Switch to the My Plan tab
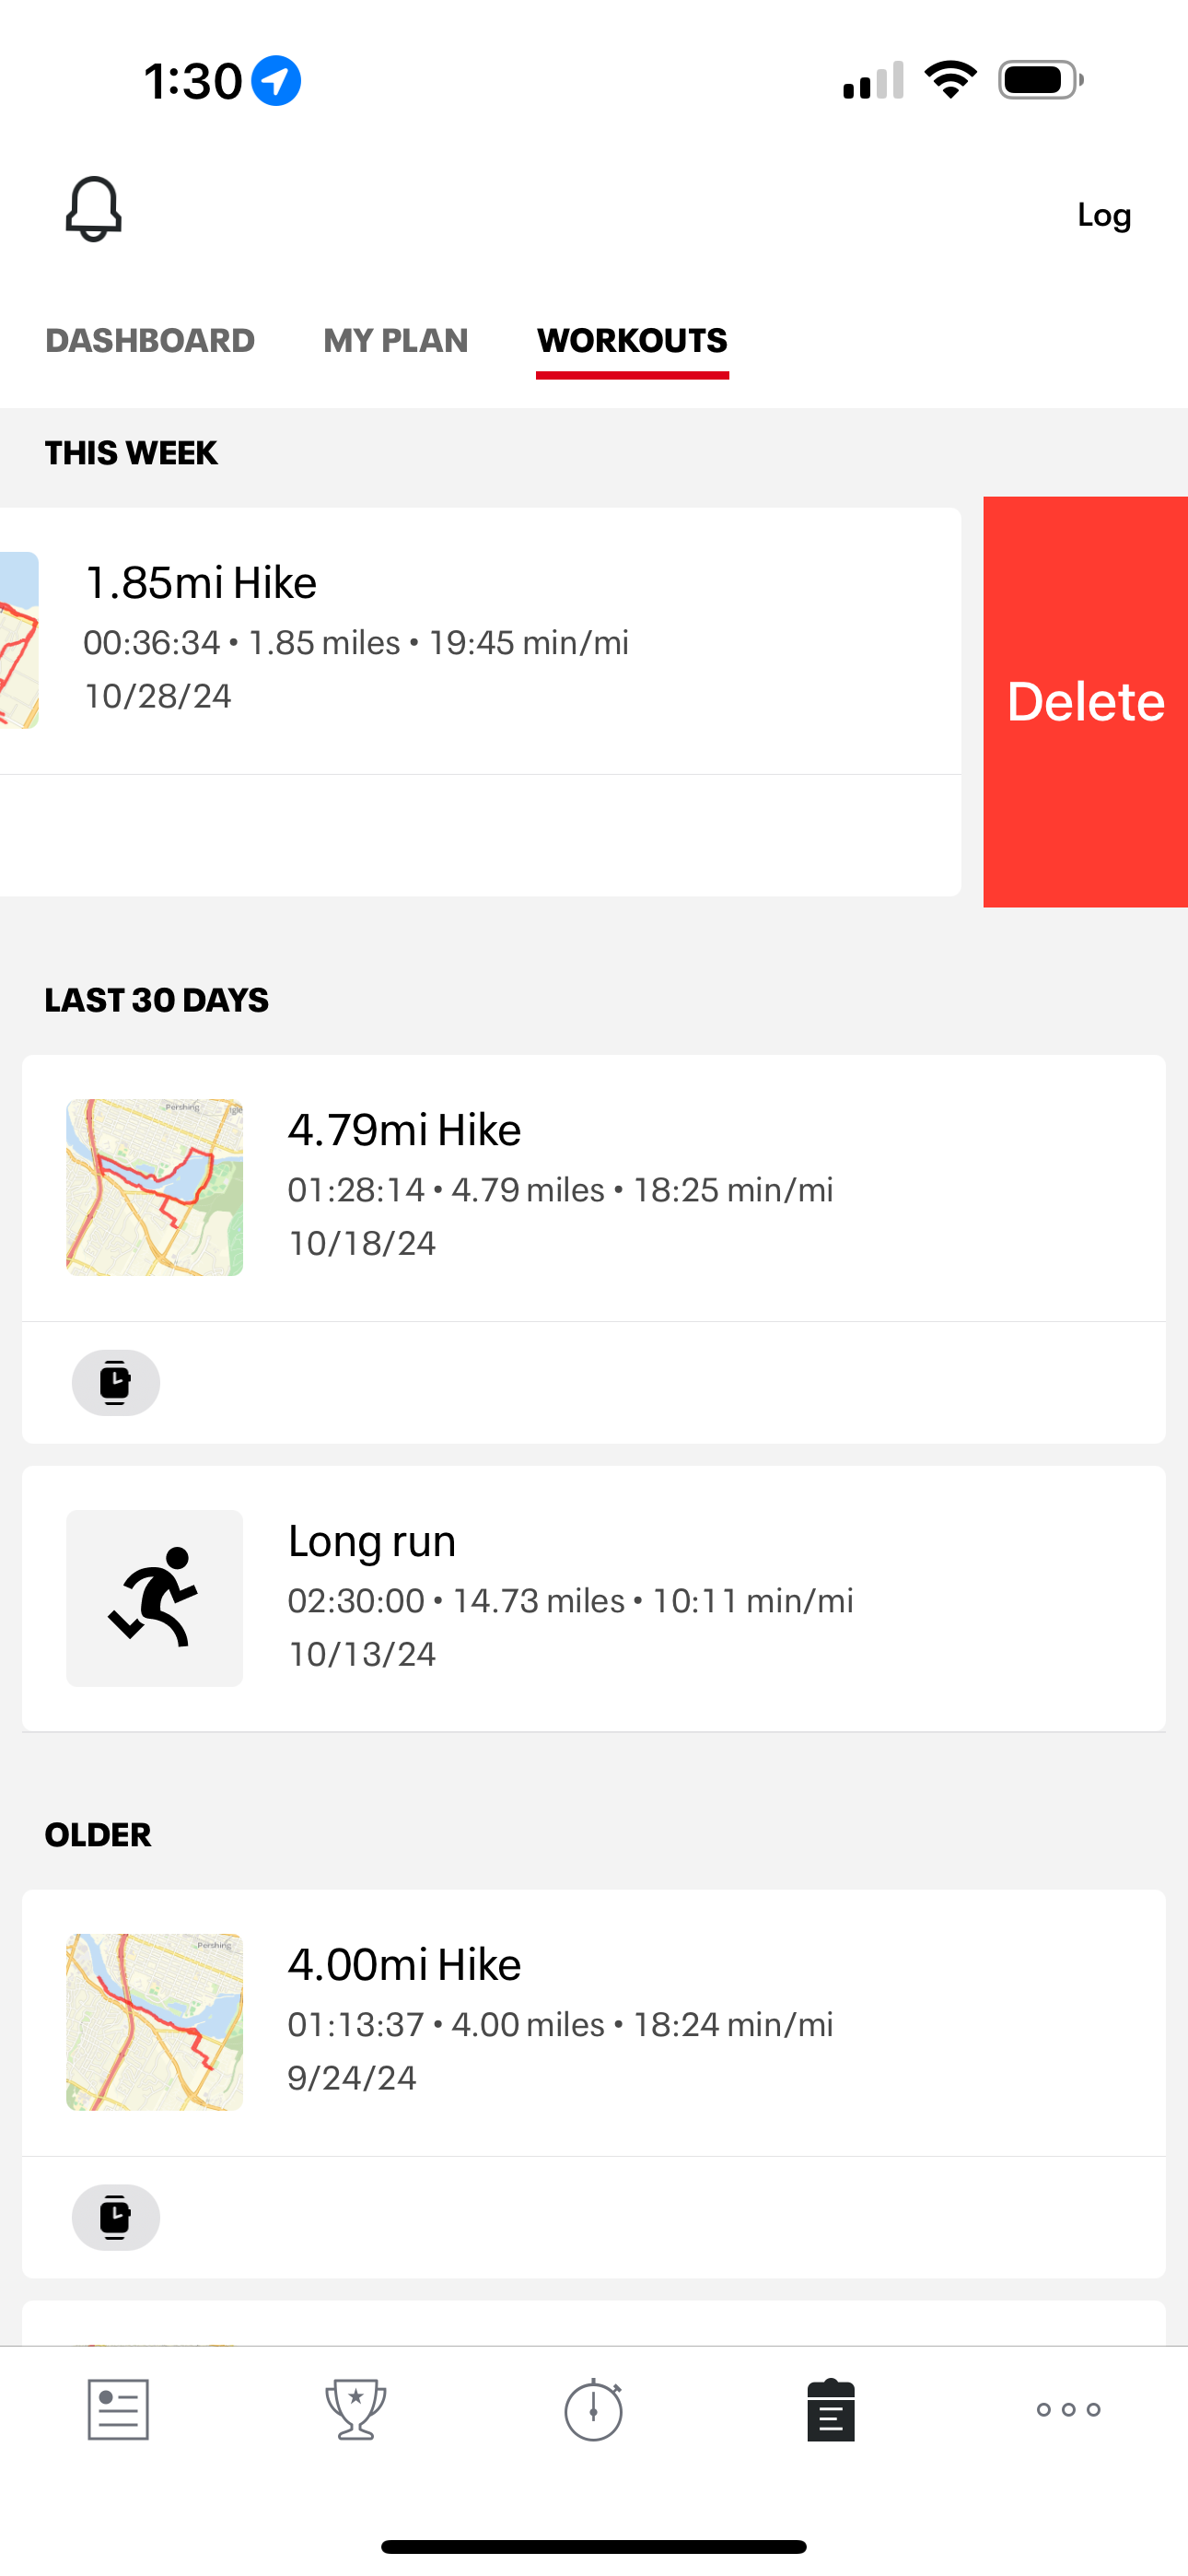This screenshot has width=1188, height=2576. pyautogui.click(x=395, y=340)
